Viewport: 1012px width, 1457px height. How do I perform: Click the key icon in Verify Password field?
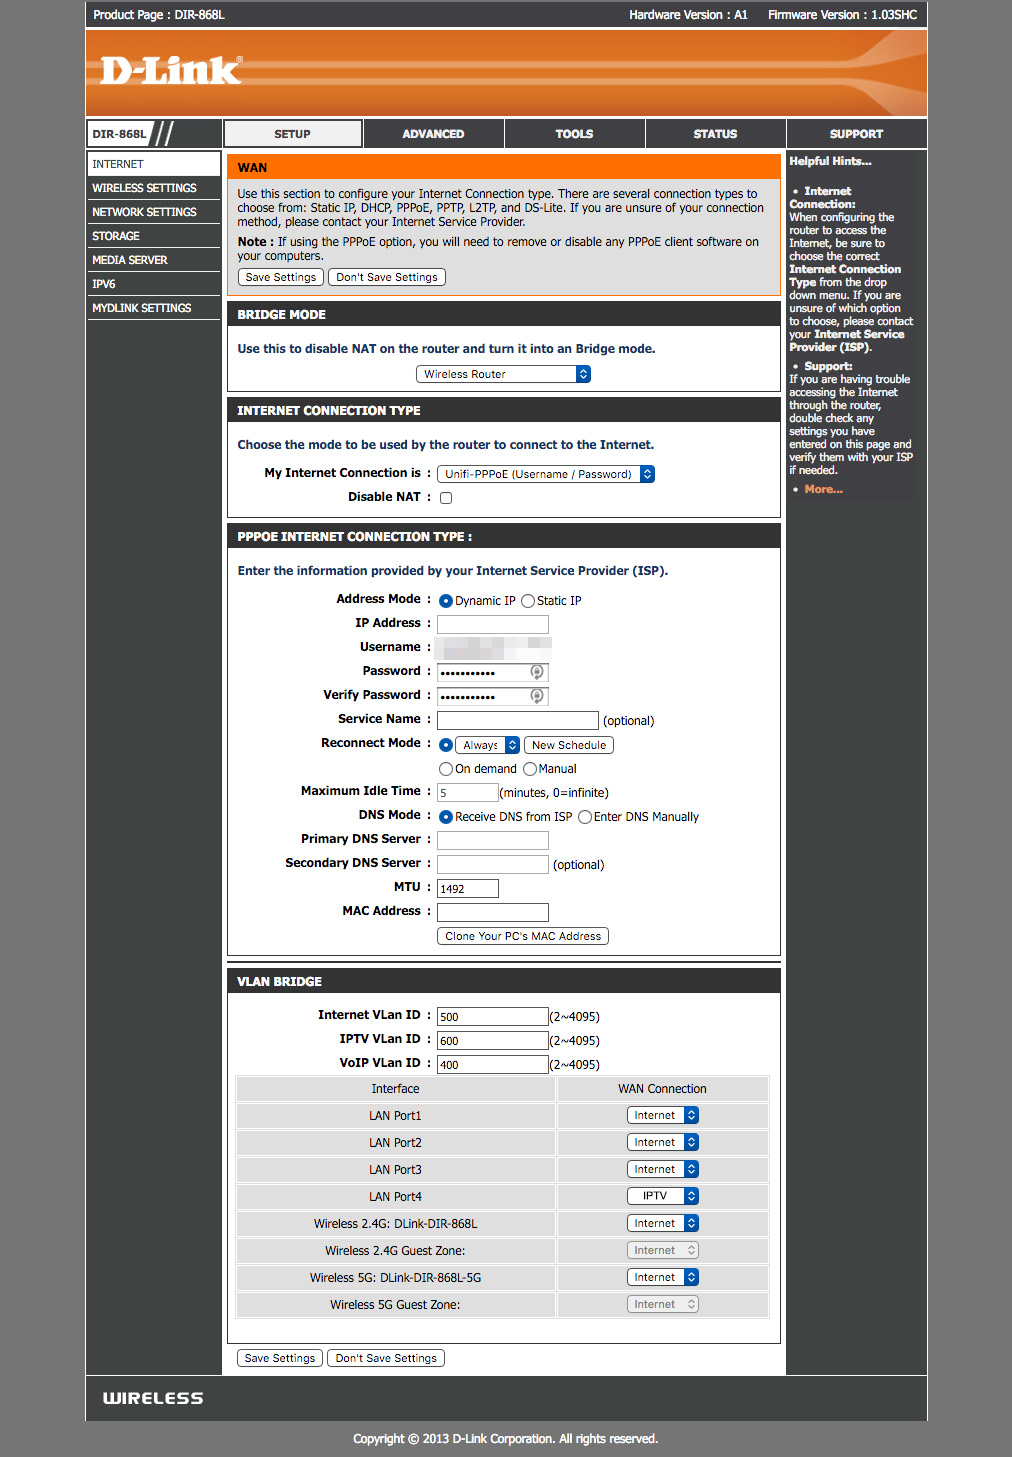537,696
